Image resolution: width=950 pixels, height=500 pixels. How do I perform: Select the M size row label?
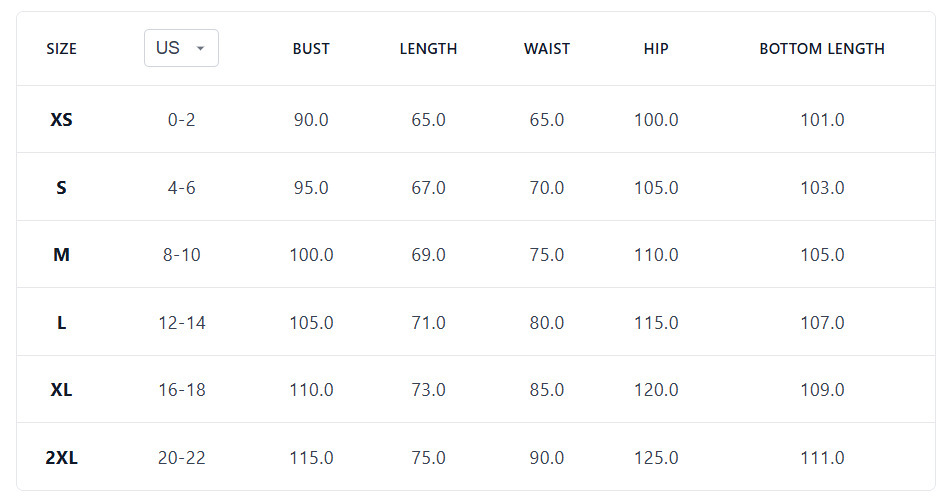61,255
